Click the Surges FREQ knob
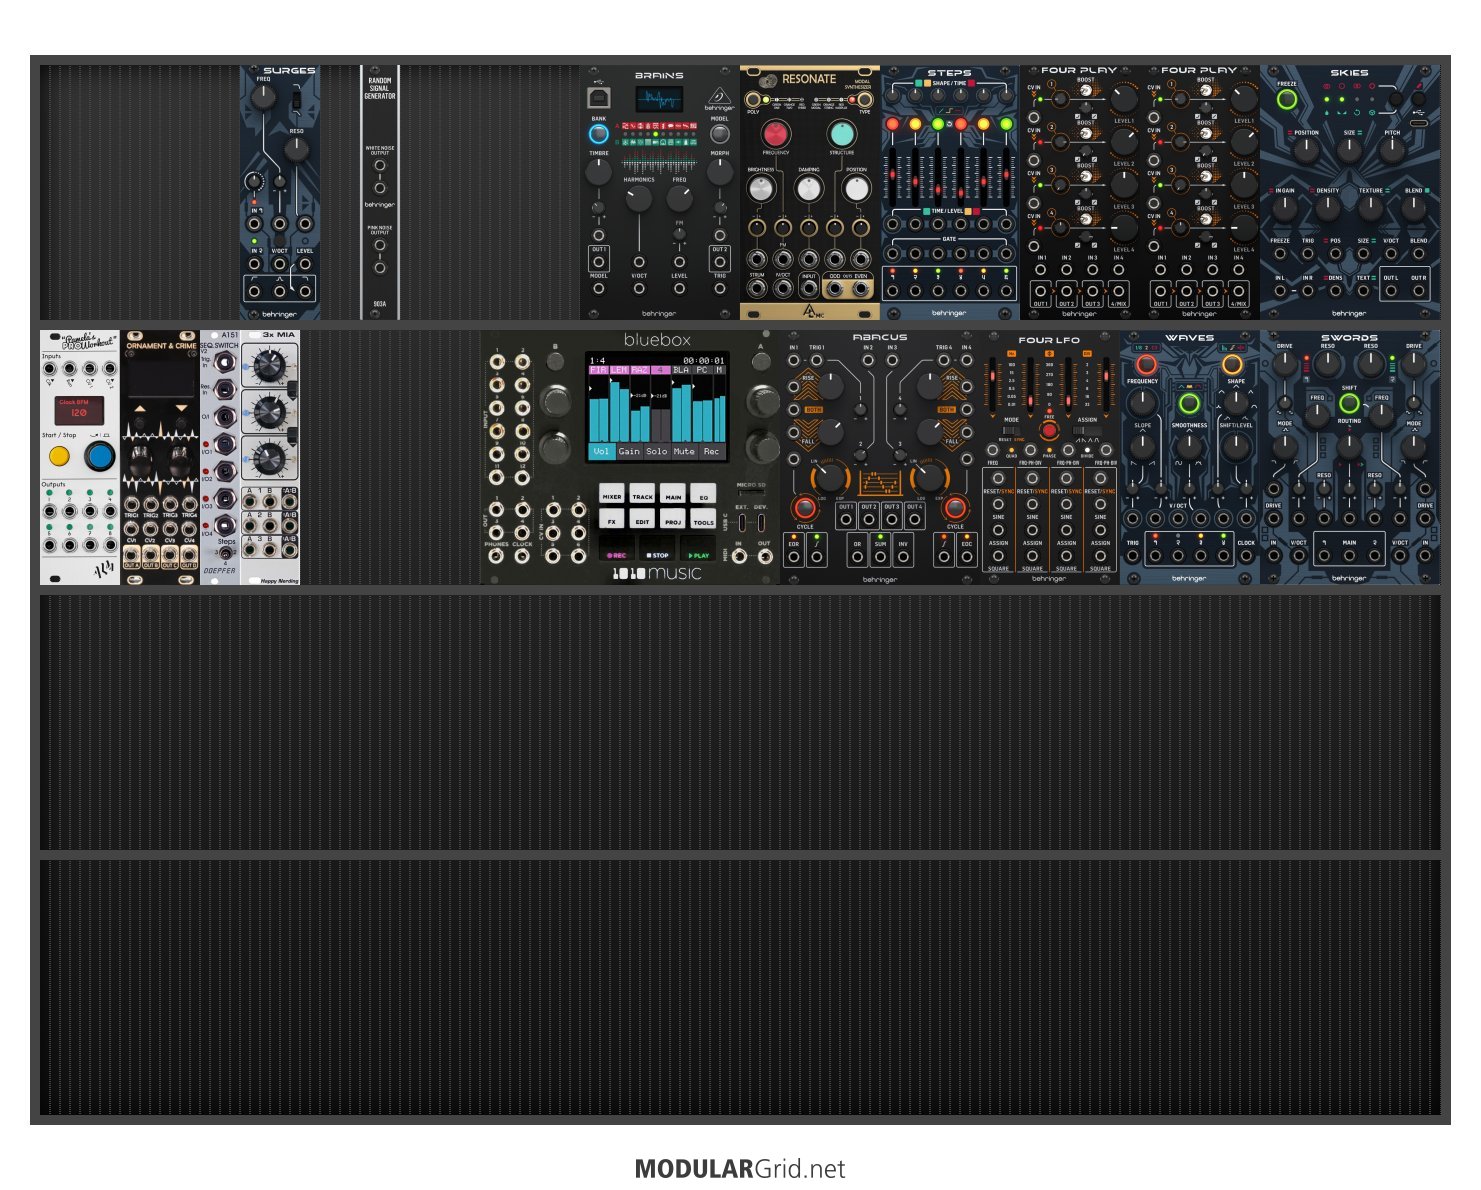The height and width of the screenshot is (1190, 1481). pyautogui.click(x=262, y=97)
